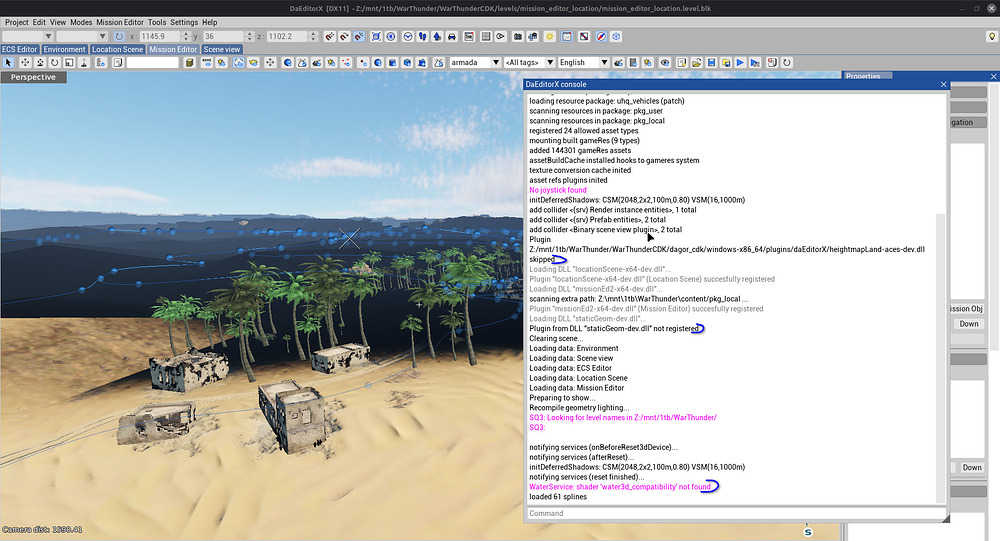Viewport: 1000px width, 541px height.
Task: Click the blue sphere icon in second toolbar
Action: [288, 63]
